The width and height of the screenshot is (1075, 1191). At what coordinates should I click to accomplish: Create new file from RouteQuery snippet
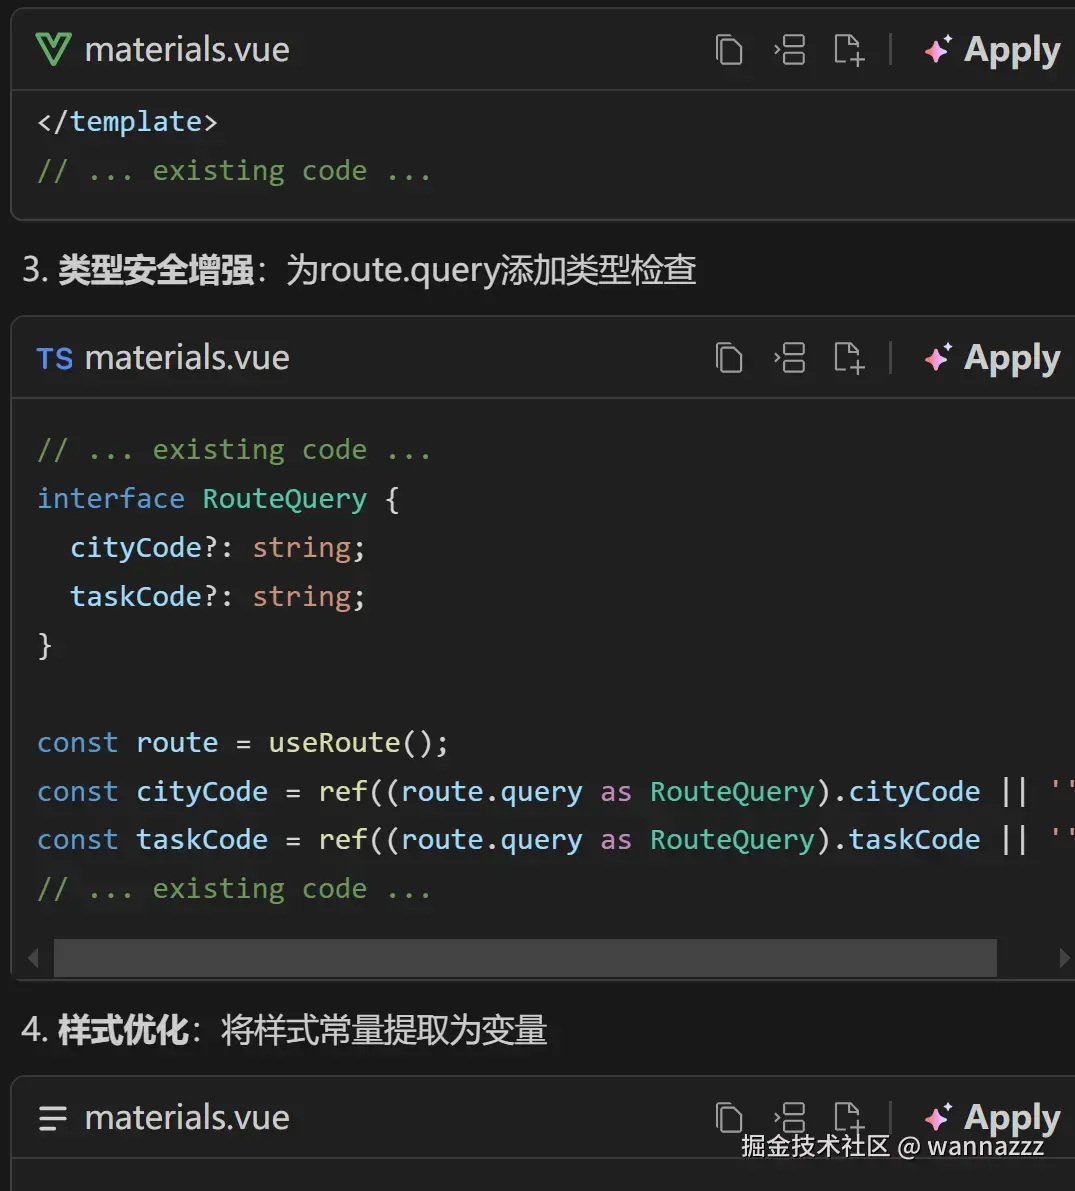pyautogui.click(x=849, y=357)
